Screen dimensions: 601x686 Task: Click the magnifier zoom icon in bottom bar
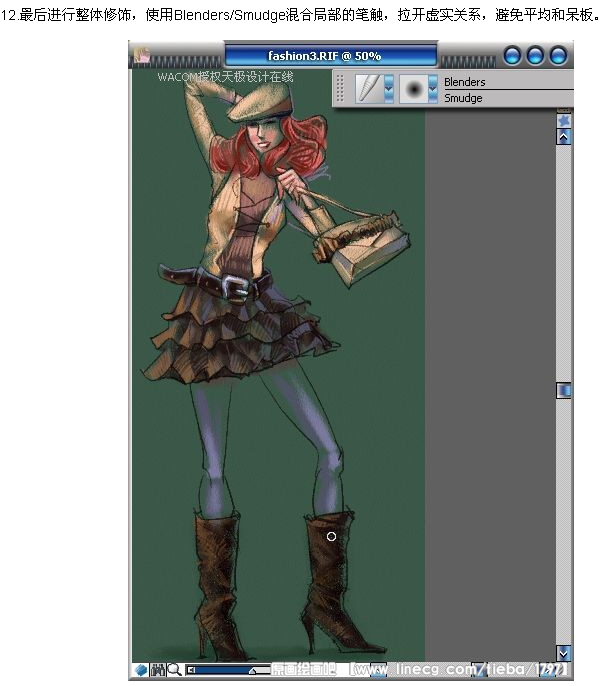[174, 670]
